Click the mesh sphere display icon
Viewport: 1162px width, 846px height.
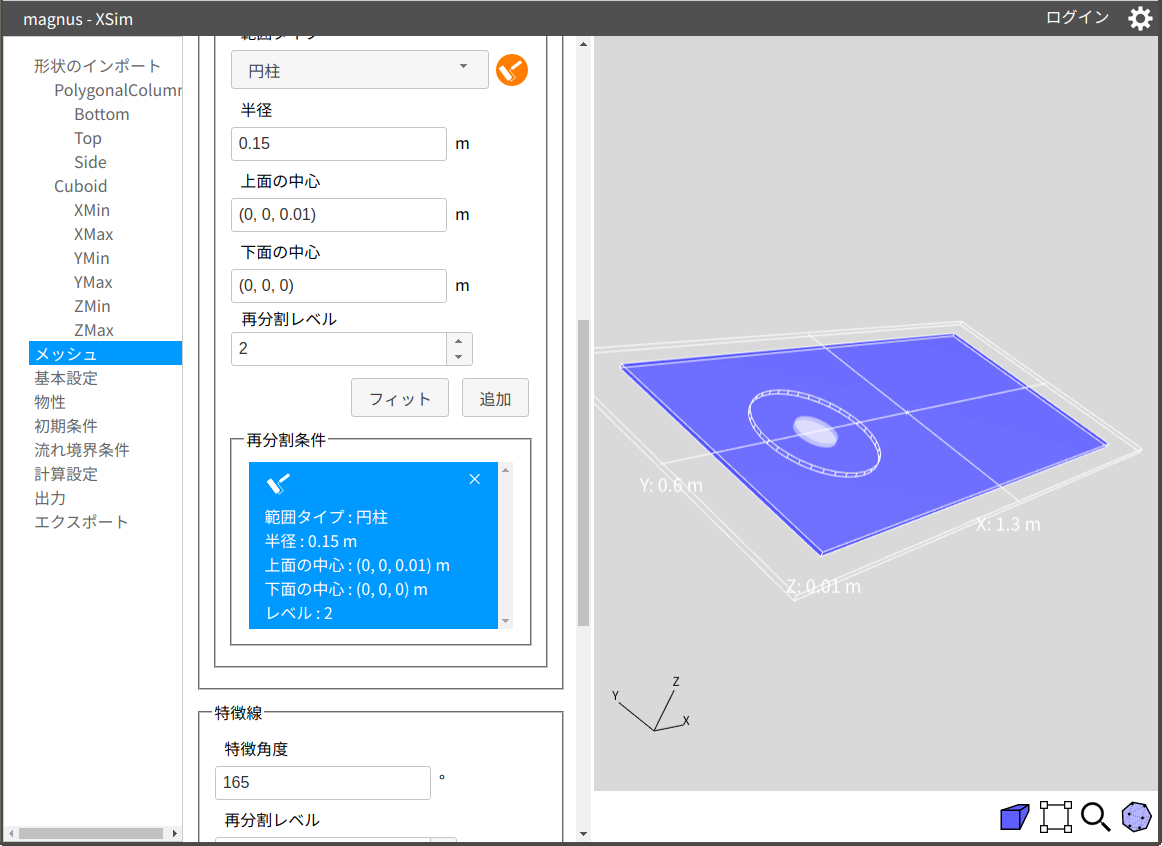pos(1136,817)
